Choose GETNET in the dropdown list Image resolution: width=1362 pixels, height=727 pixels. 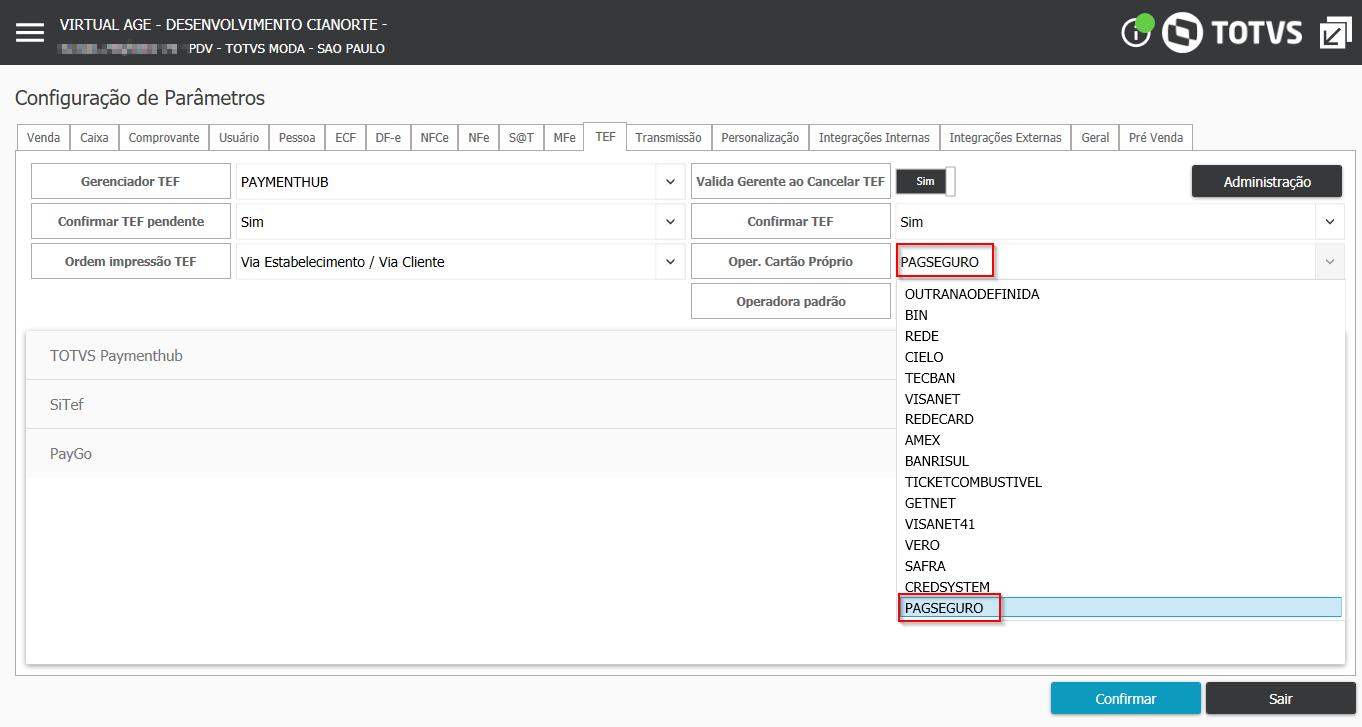(1120, 503)
